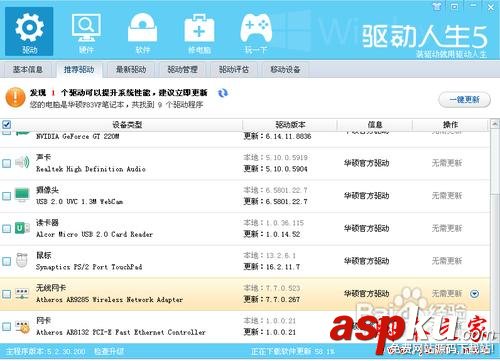Screen dimensions: 500x361
Task: Switch to the 移动设备 tab
Action: coord(285,69)
